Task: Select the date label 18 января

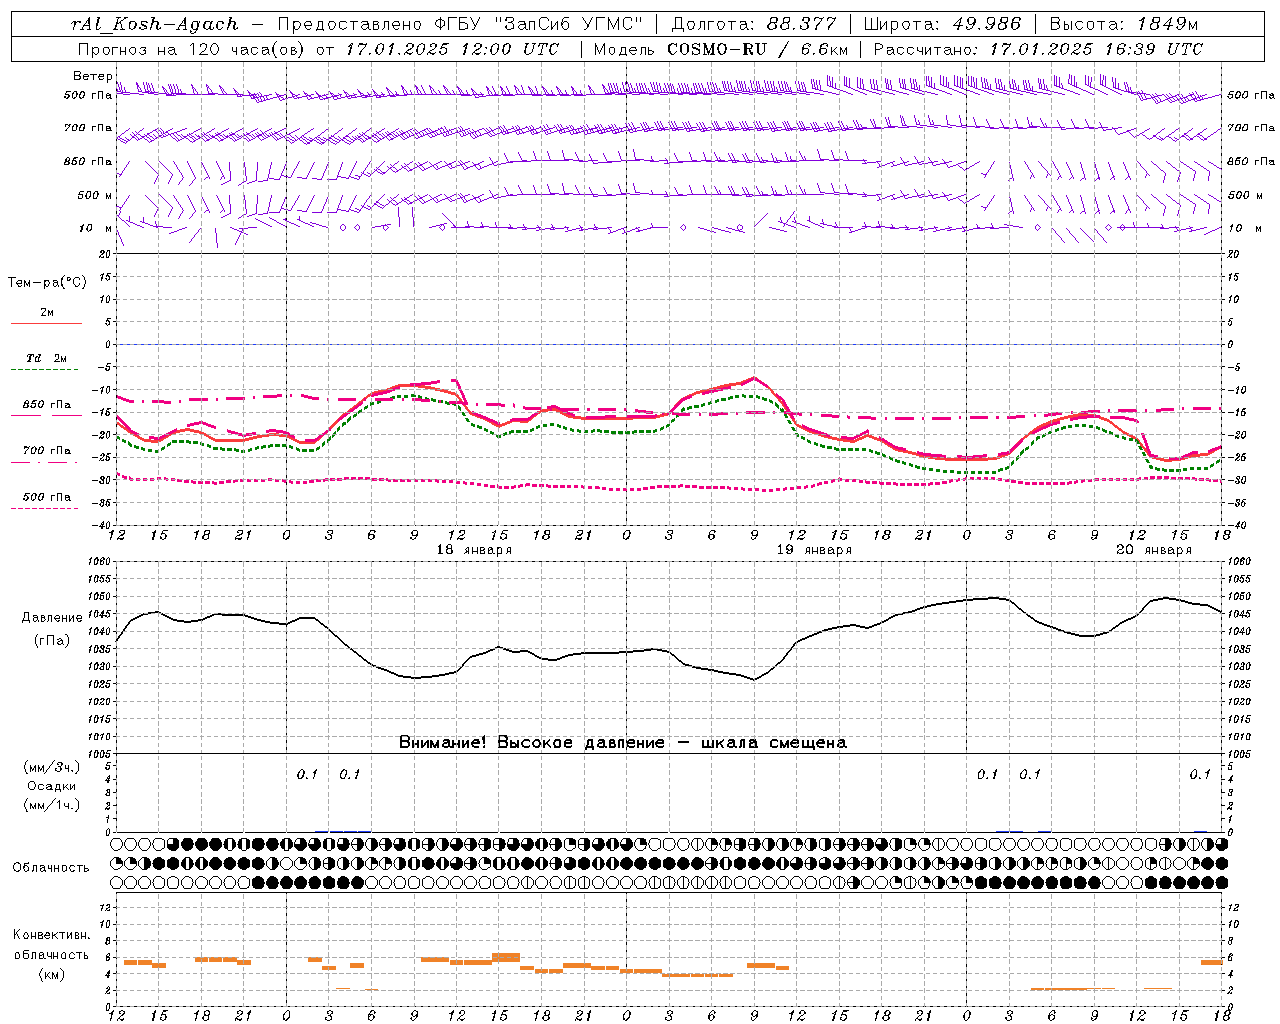Action: click(x=474, y=550)
